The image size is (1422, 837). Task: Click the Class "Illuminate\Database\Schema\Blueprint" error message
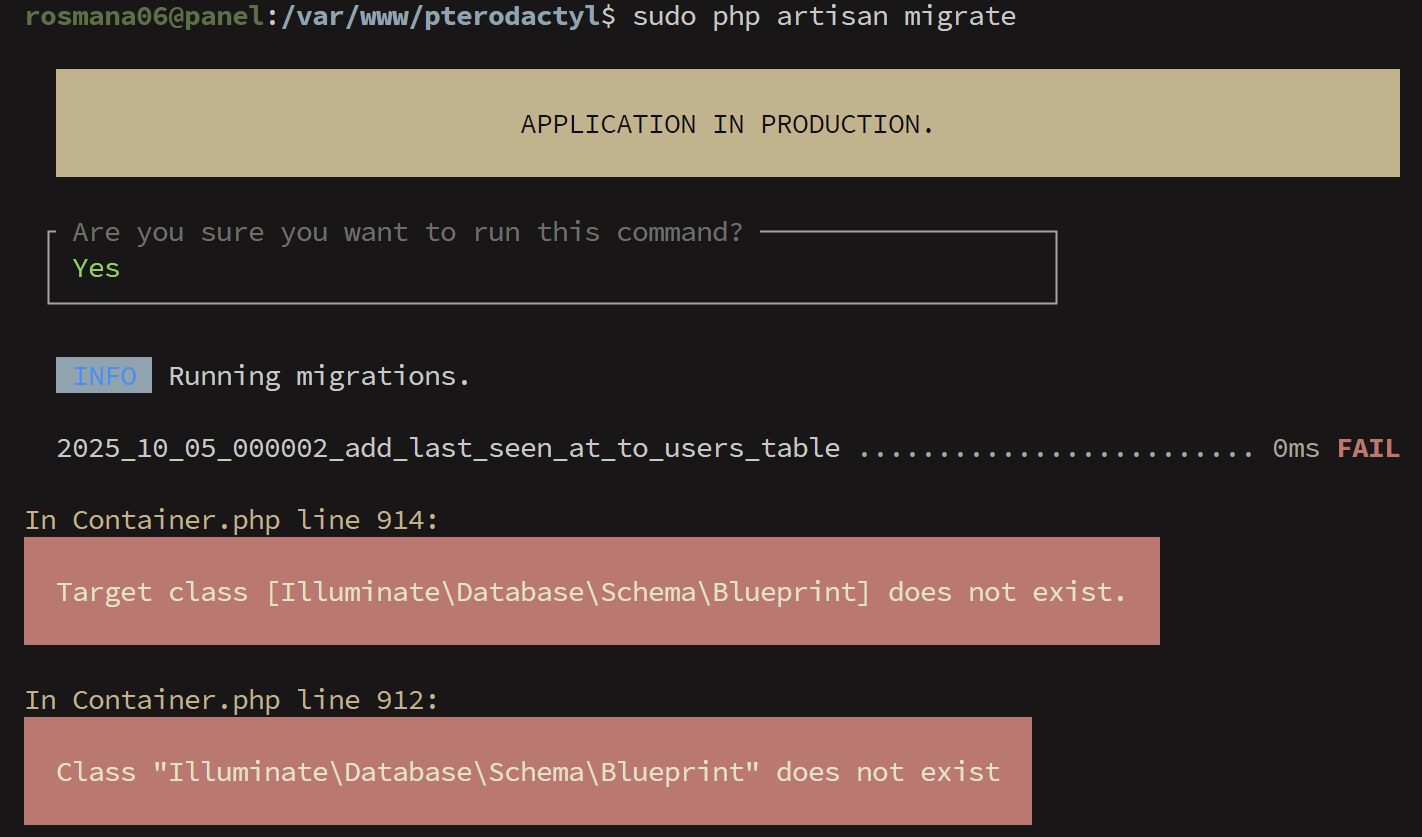point(528,772)
